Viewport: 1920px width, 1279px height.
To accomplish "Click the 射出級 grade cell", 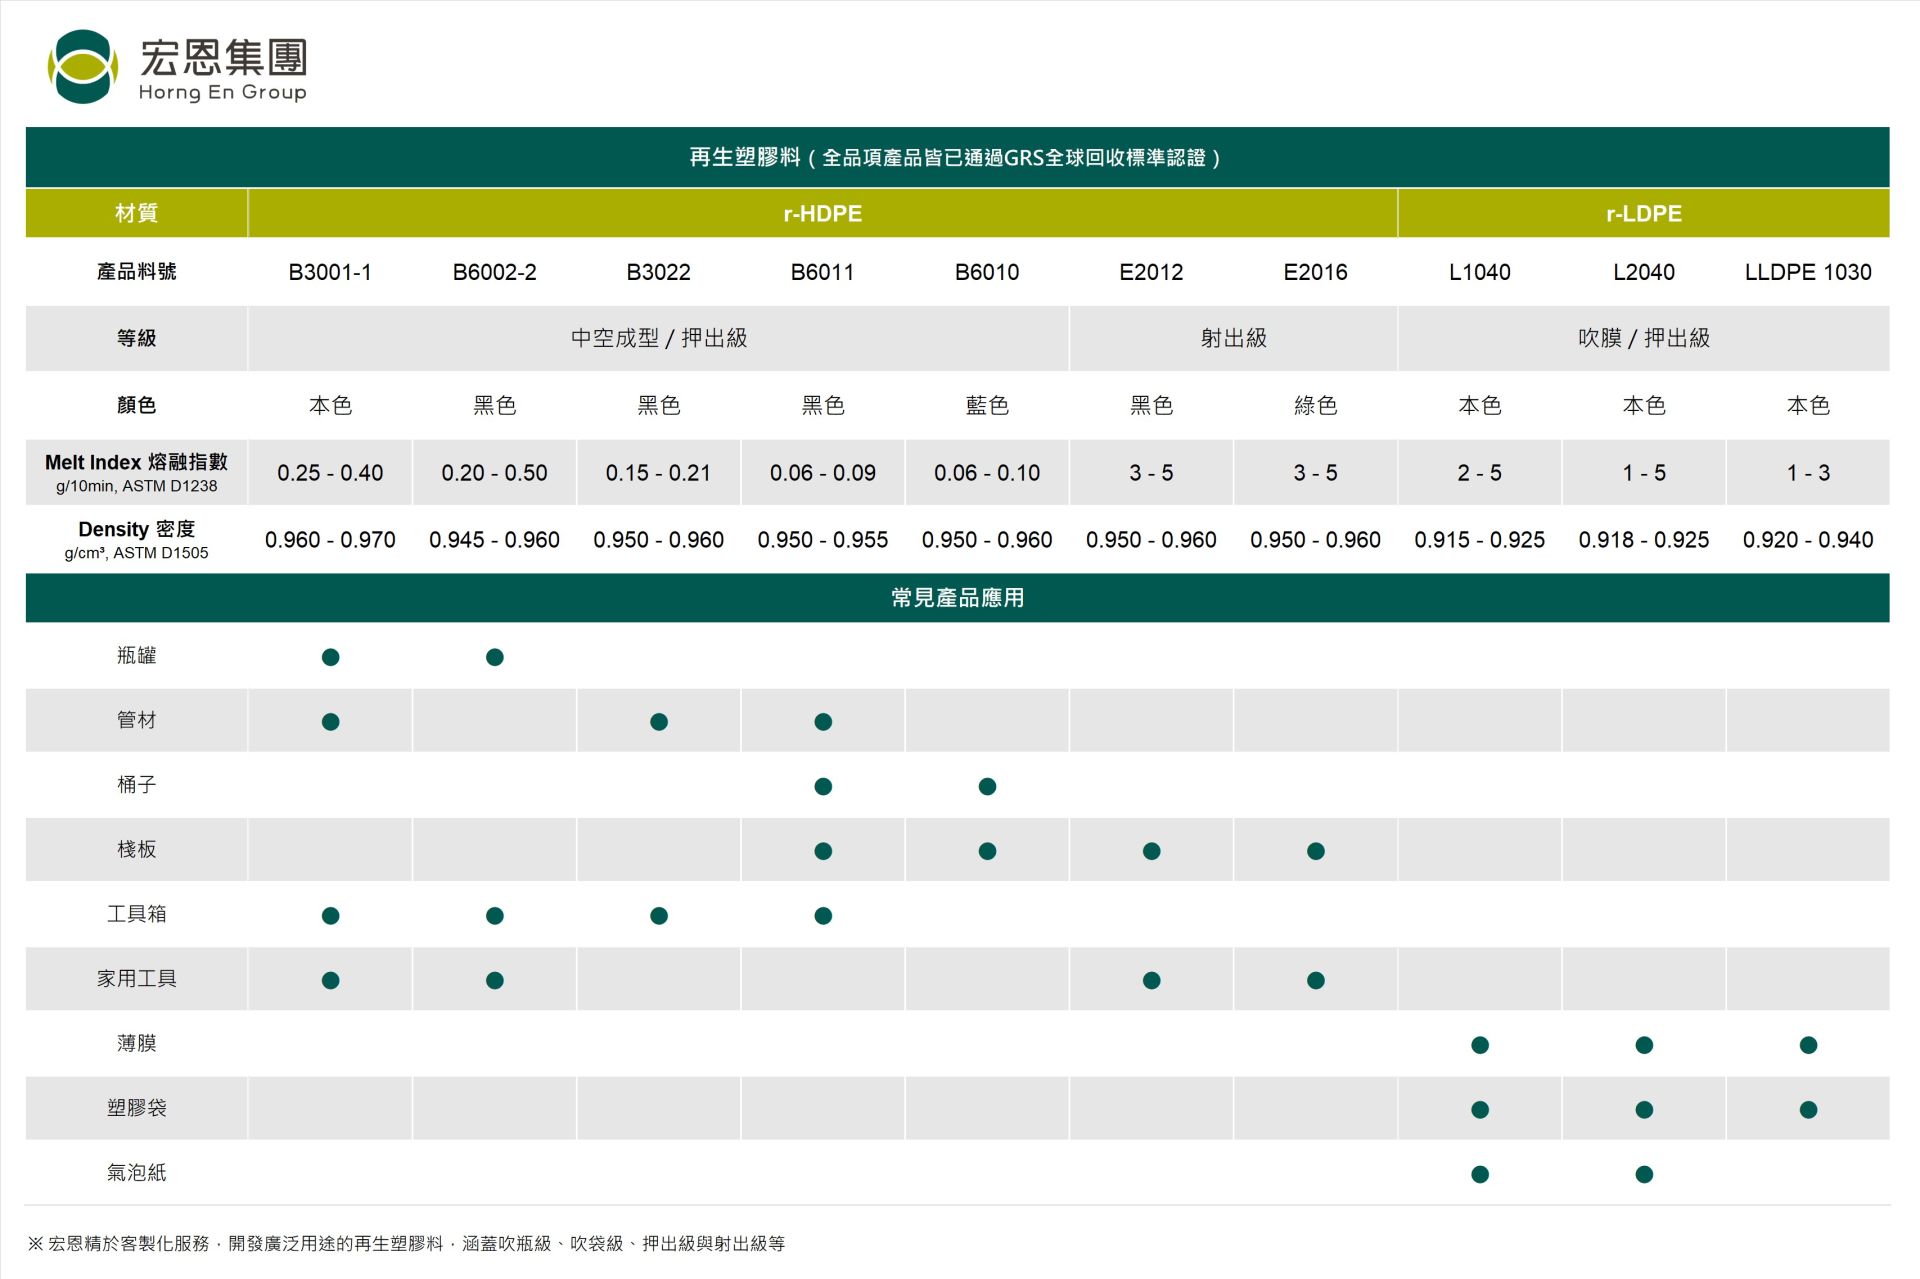I will pyautogui.click(x=1233, y=338).
